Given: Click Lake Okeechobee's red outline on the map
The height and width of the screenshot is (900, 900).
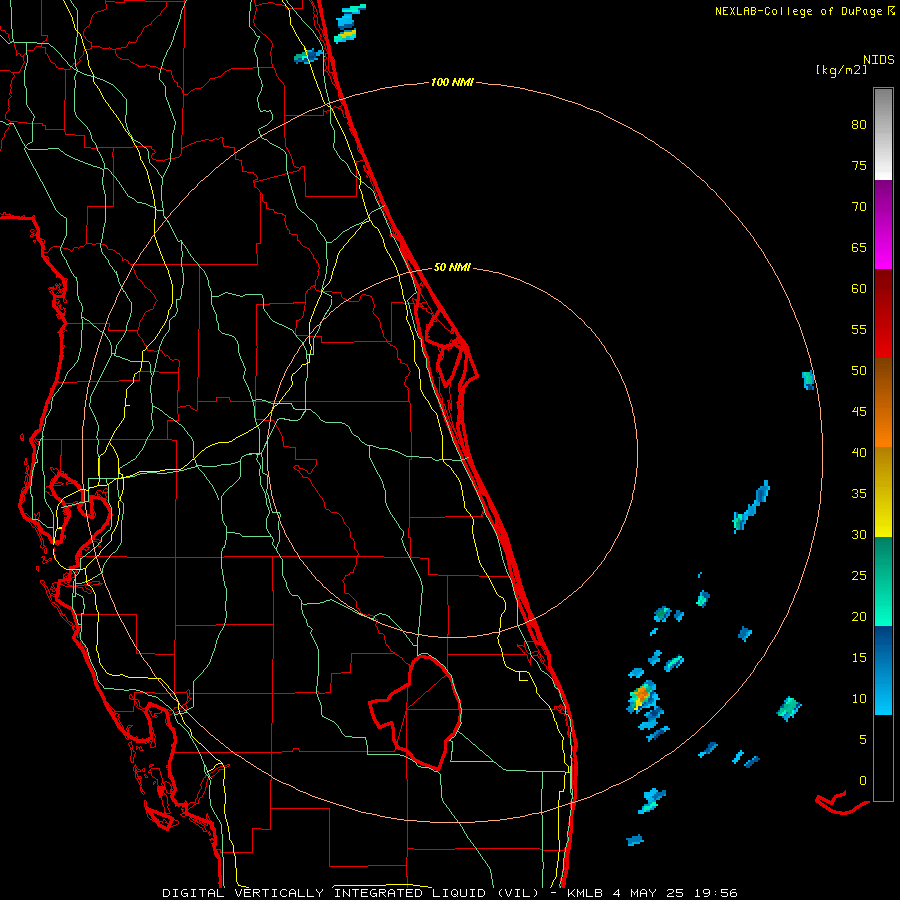Looking at the screenshot, I should 416,712.
